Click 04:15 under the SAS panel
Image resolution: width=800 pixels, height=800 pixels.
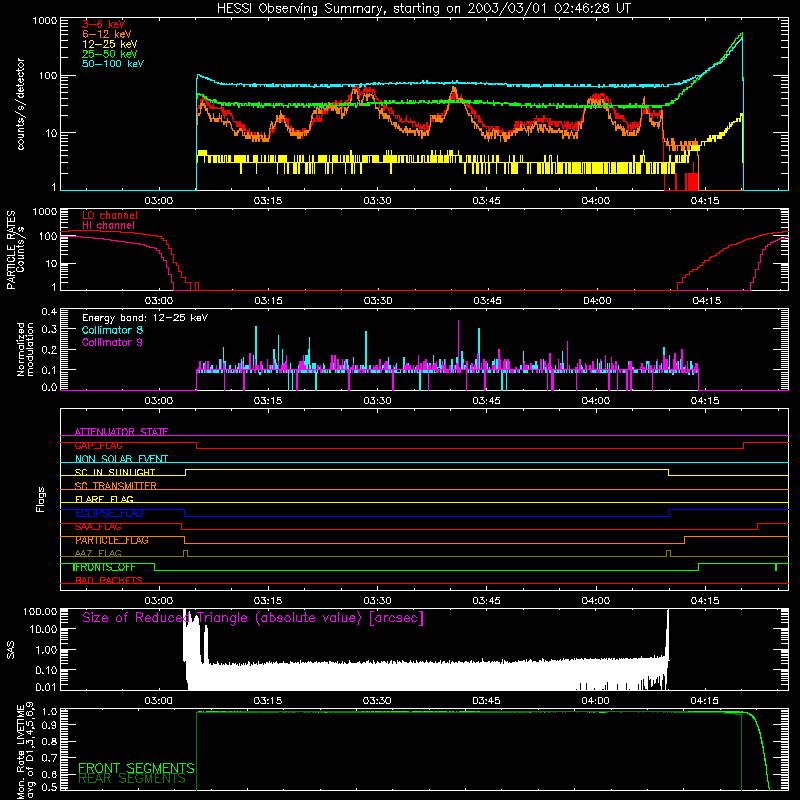pyautogui.click(x=704, y=701)
